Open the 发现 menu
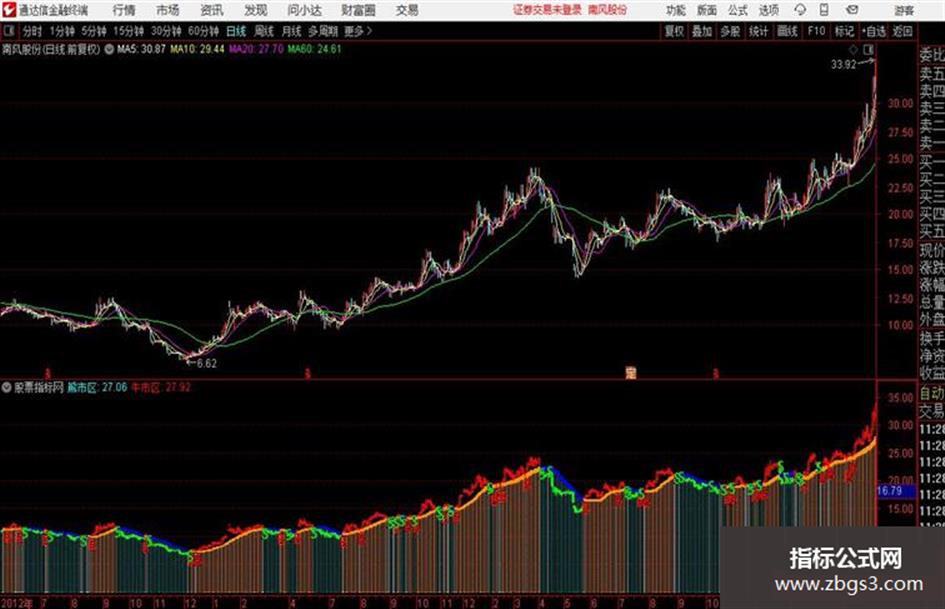Screen dimensions: 945x609 [x=256, y=10]
